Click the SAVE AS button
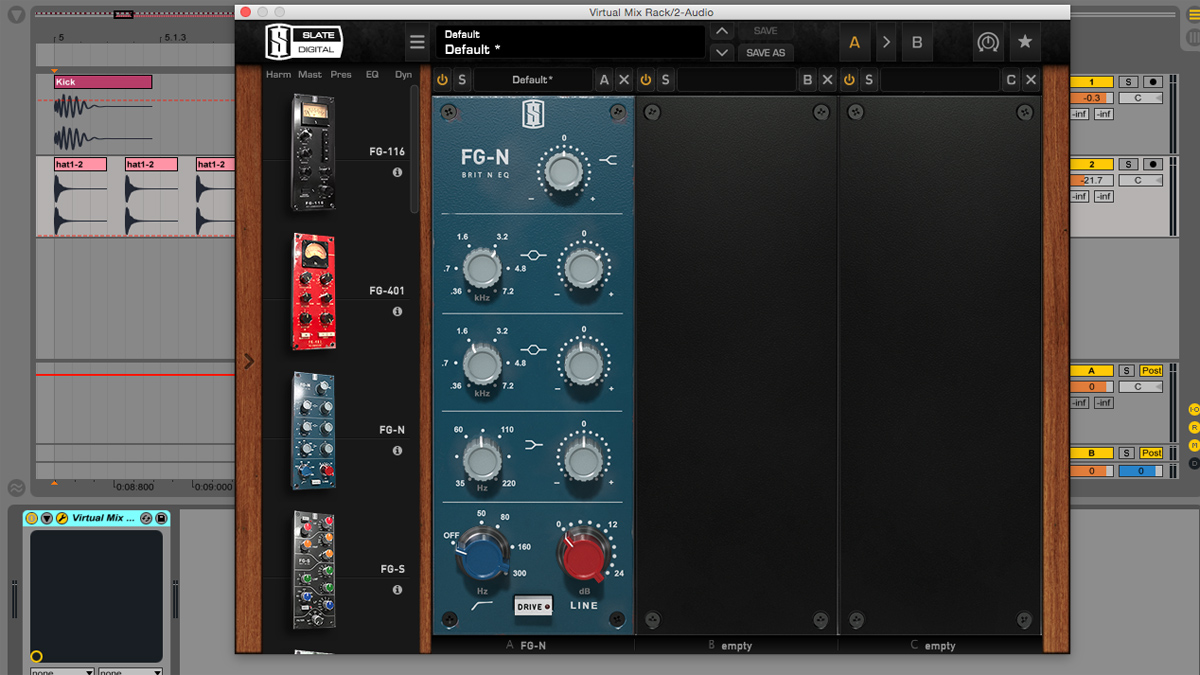The image size is (1200, 675). point(765,52)
